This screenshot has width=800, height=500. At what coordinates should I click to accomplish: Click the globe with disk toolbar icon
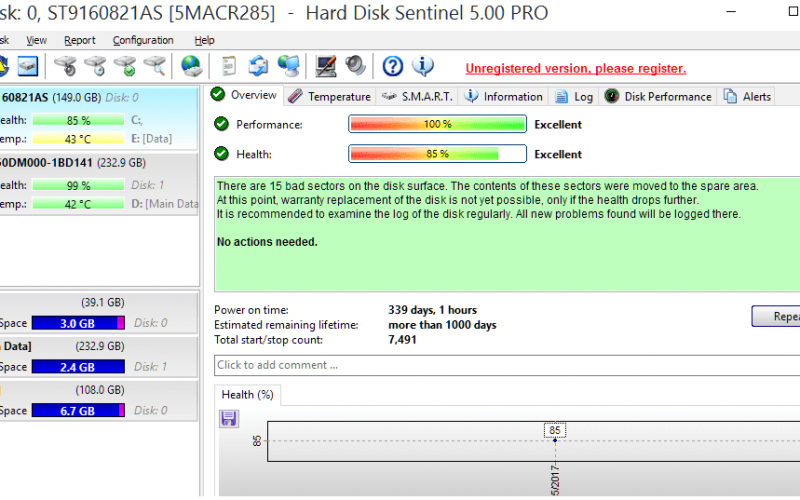(x=191, y=66)
